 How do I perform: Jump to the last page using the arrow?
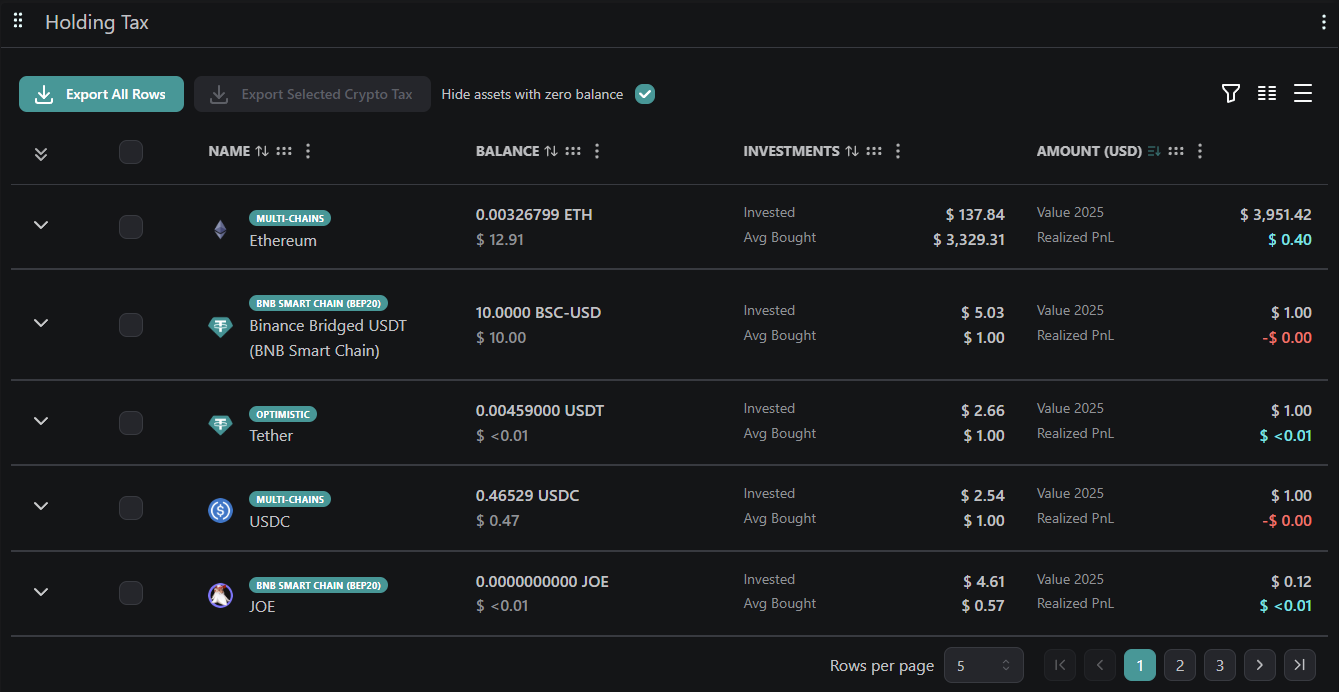(1299, 665)
